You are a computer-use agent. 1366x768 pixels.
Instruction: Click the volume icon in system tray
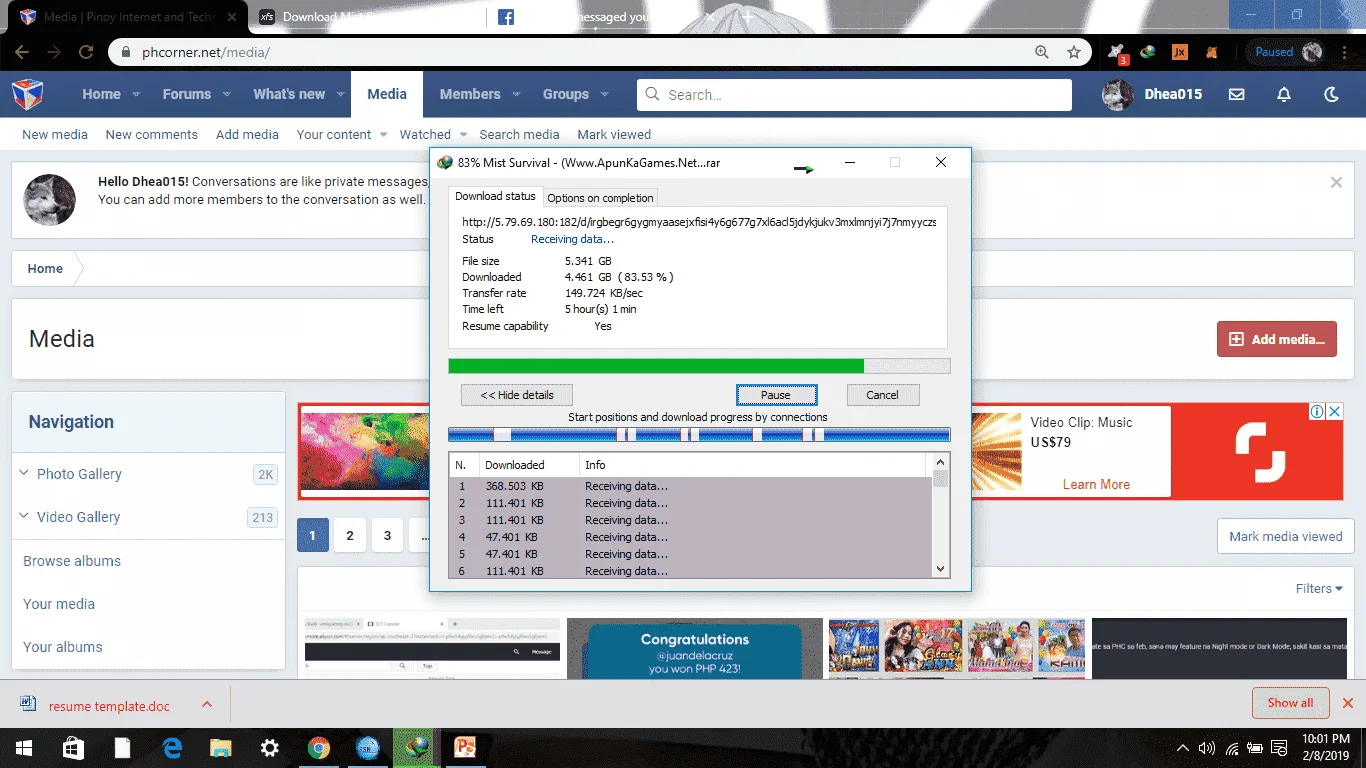point(1207,748)
